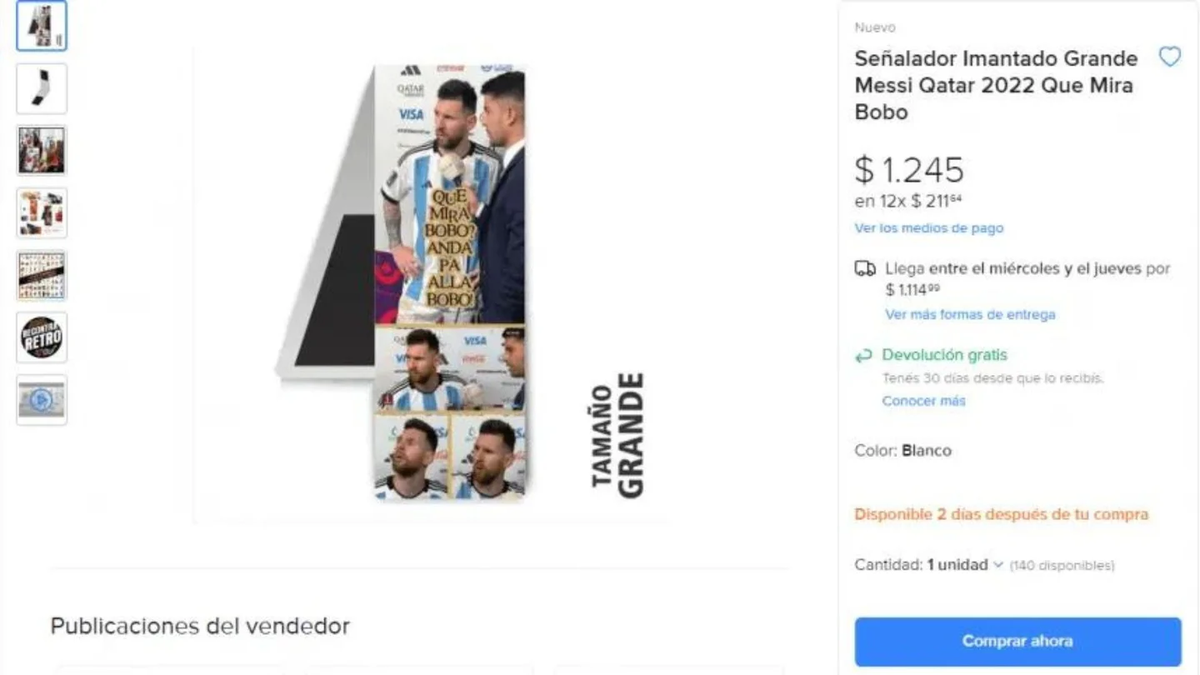Play the video thumbnail
This screenshot has height=675, width=1200.
coord(42,400)
